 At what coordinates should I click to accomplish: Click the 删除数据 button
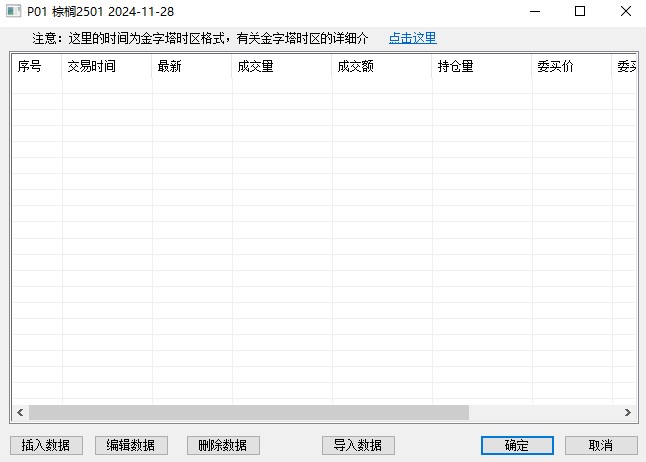coord(223,446)
